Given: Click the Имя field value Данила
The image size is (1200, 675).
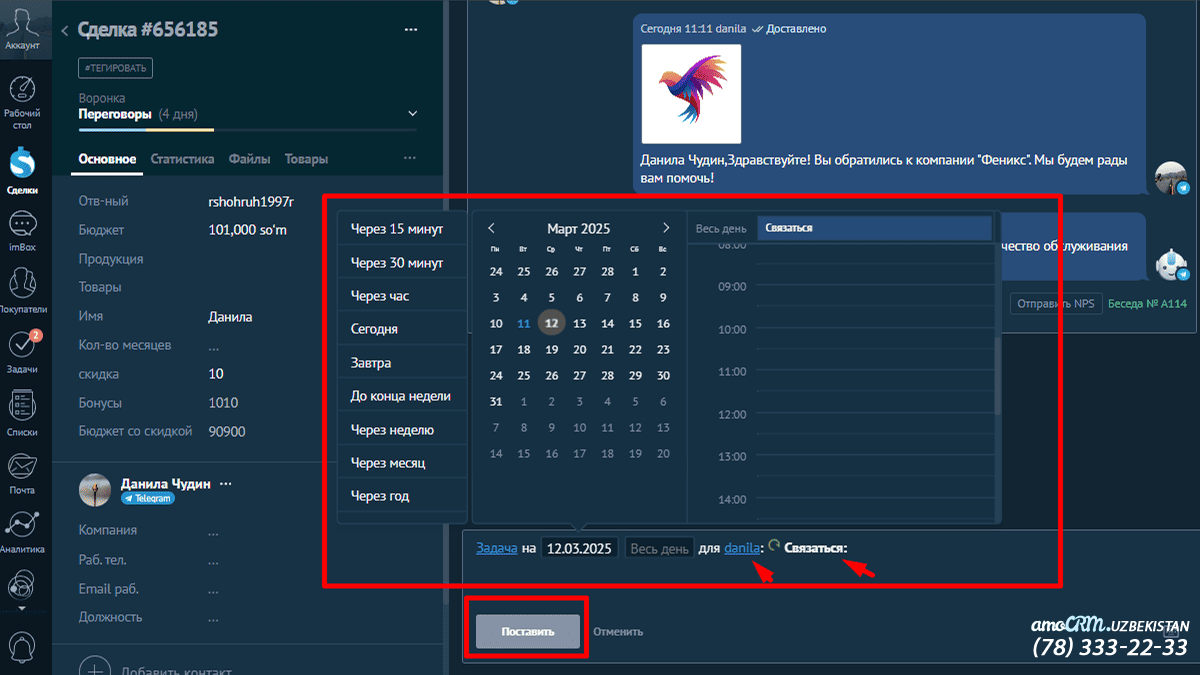Looking at the screenshot, I should click(230, 316).
